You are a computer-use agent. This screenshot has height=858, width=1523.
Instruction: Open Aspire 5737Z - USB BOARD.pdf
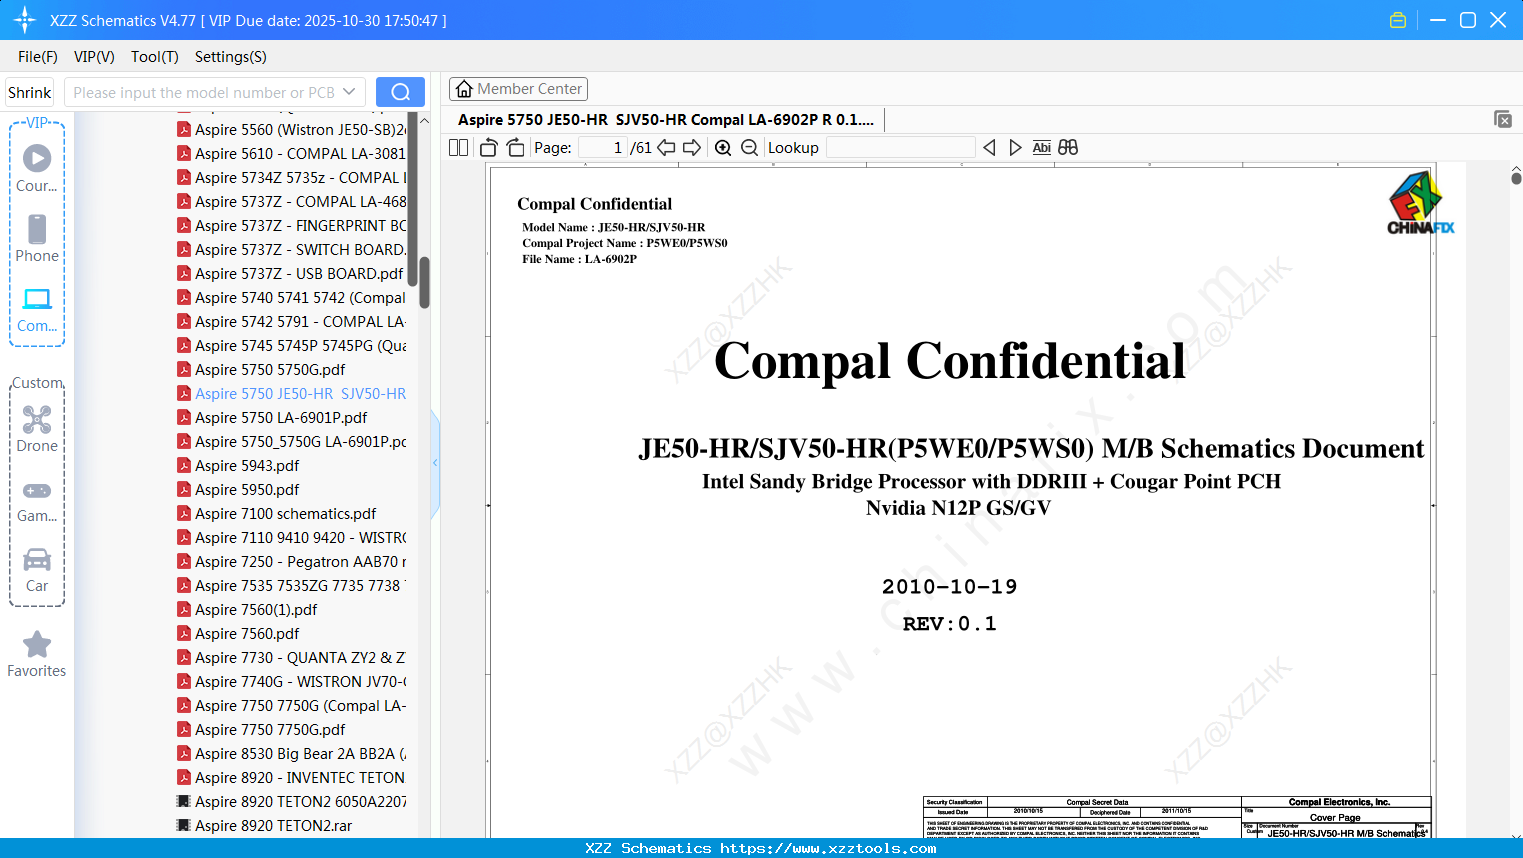pos(290,274)
